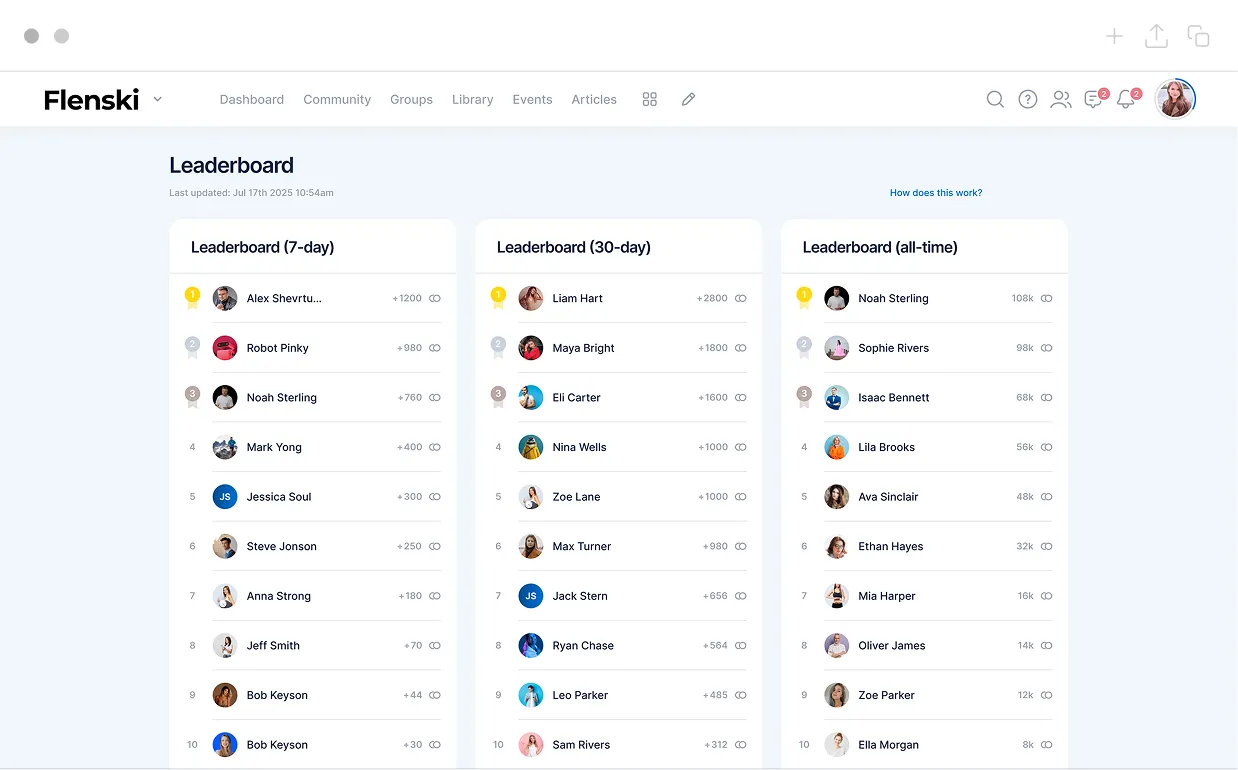Click the search magnifier icon
This screenshot has width=1238, height=770.
(x=995, y=99)
